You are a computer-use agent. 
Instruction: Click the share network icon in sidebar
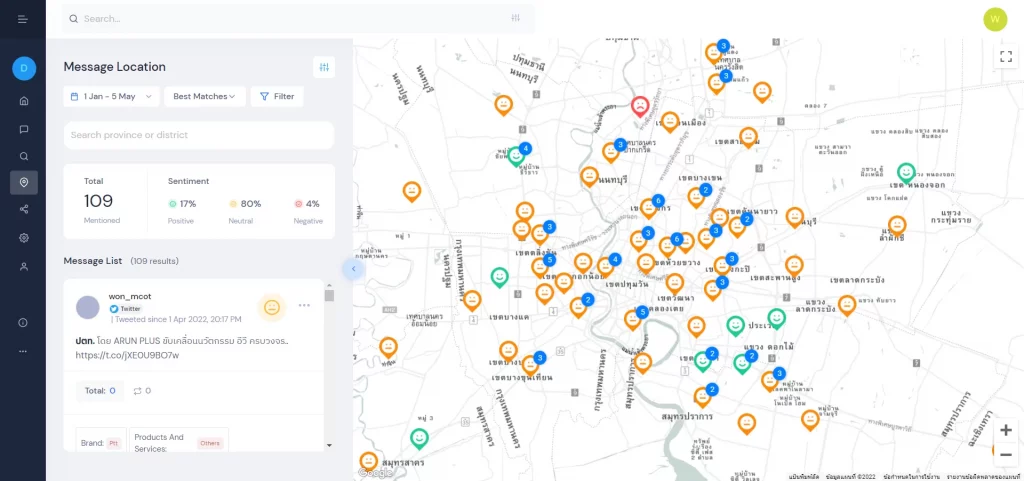pyautogui.click(x=23, y=210)
